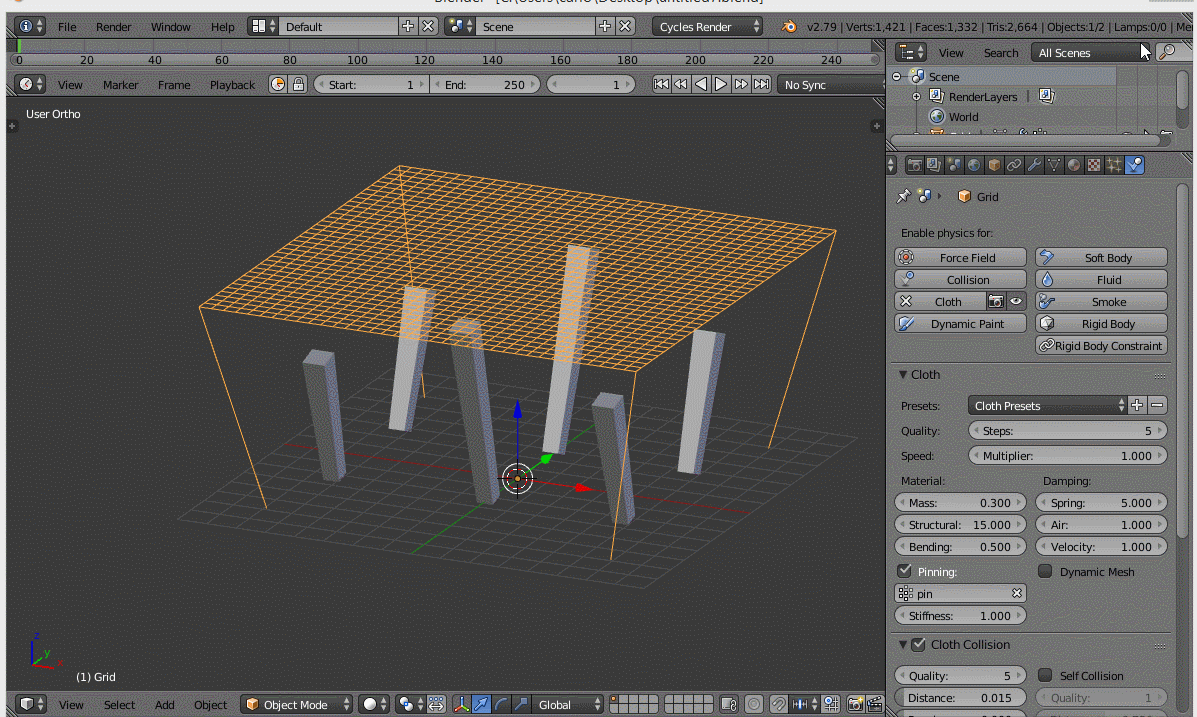Switch to the Particles properties tab

coord(1112,164)
